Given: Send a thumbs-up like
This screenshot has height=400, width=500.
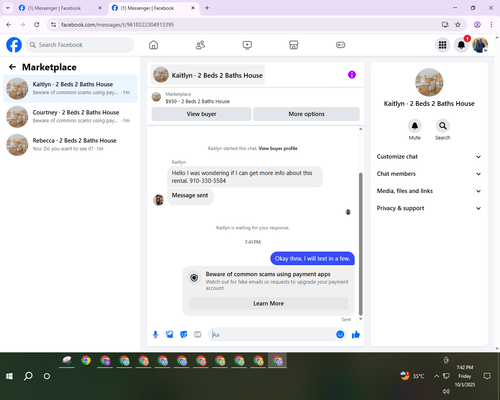Looking at the screenshot, I should click(356, 334).
